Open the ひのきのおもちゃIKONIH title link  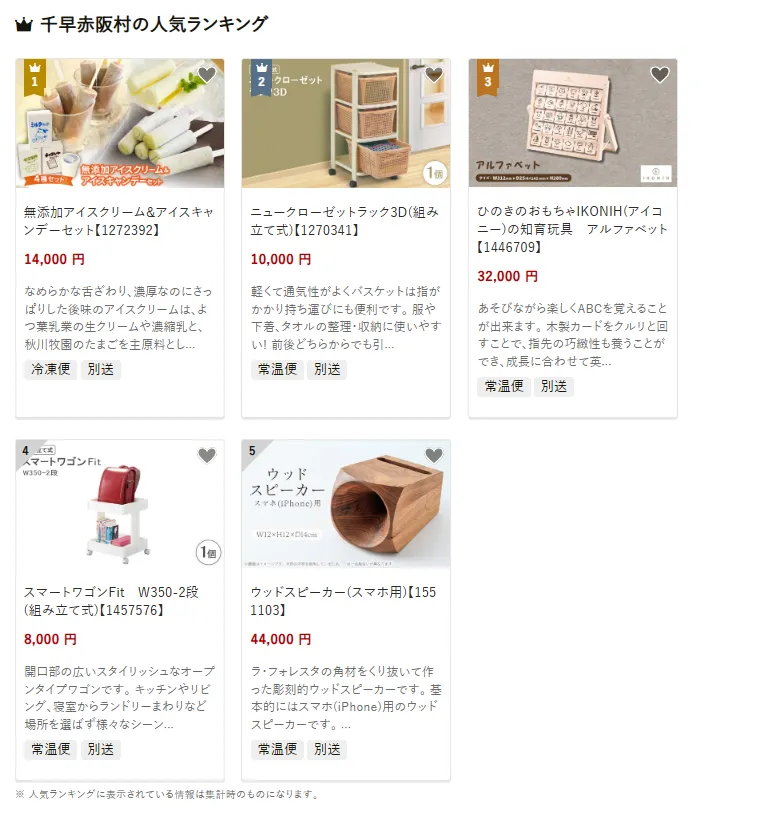point(572,229)
